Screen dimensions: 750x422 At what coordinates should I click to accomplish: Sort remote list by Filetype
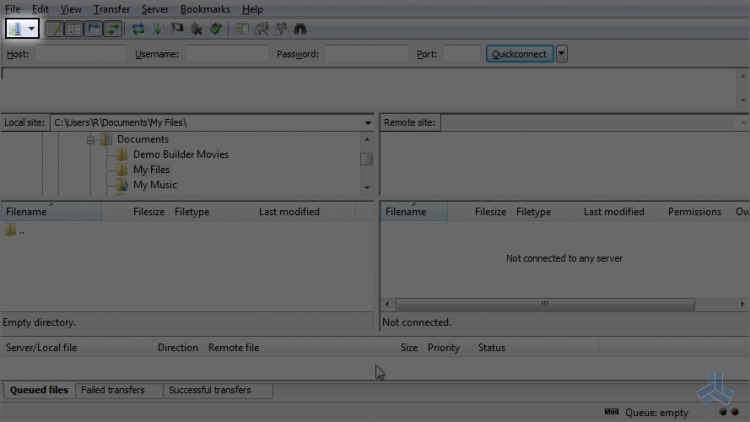(545, 211)
